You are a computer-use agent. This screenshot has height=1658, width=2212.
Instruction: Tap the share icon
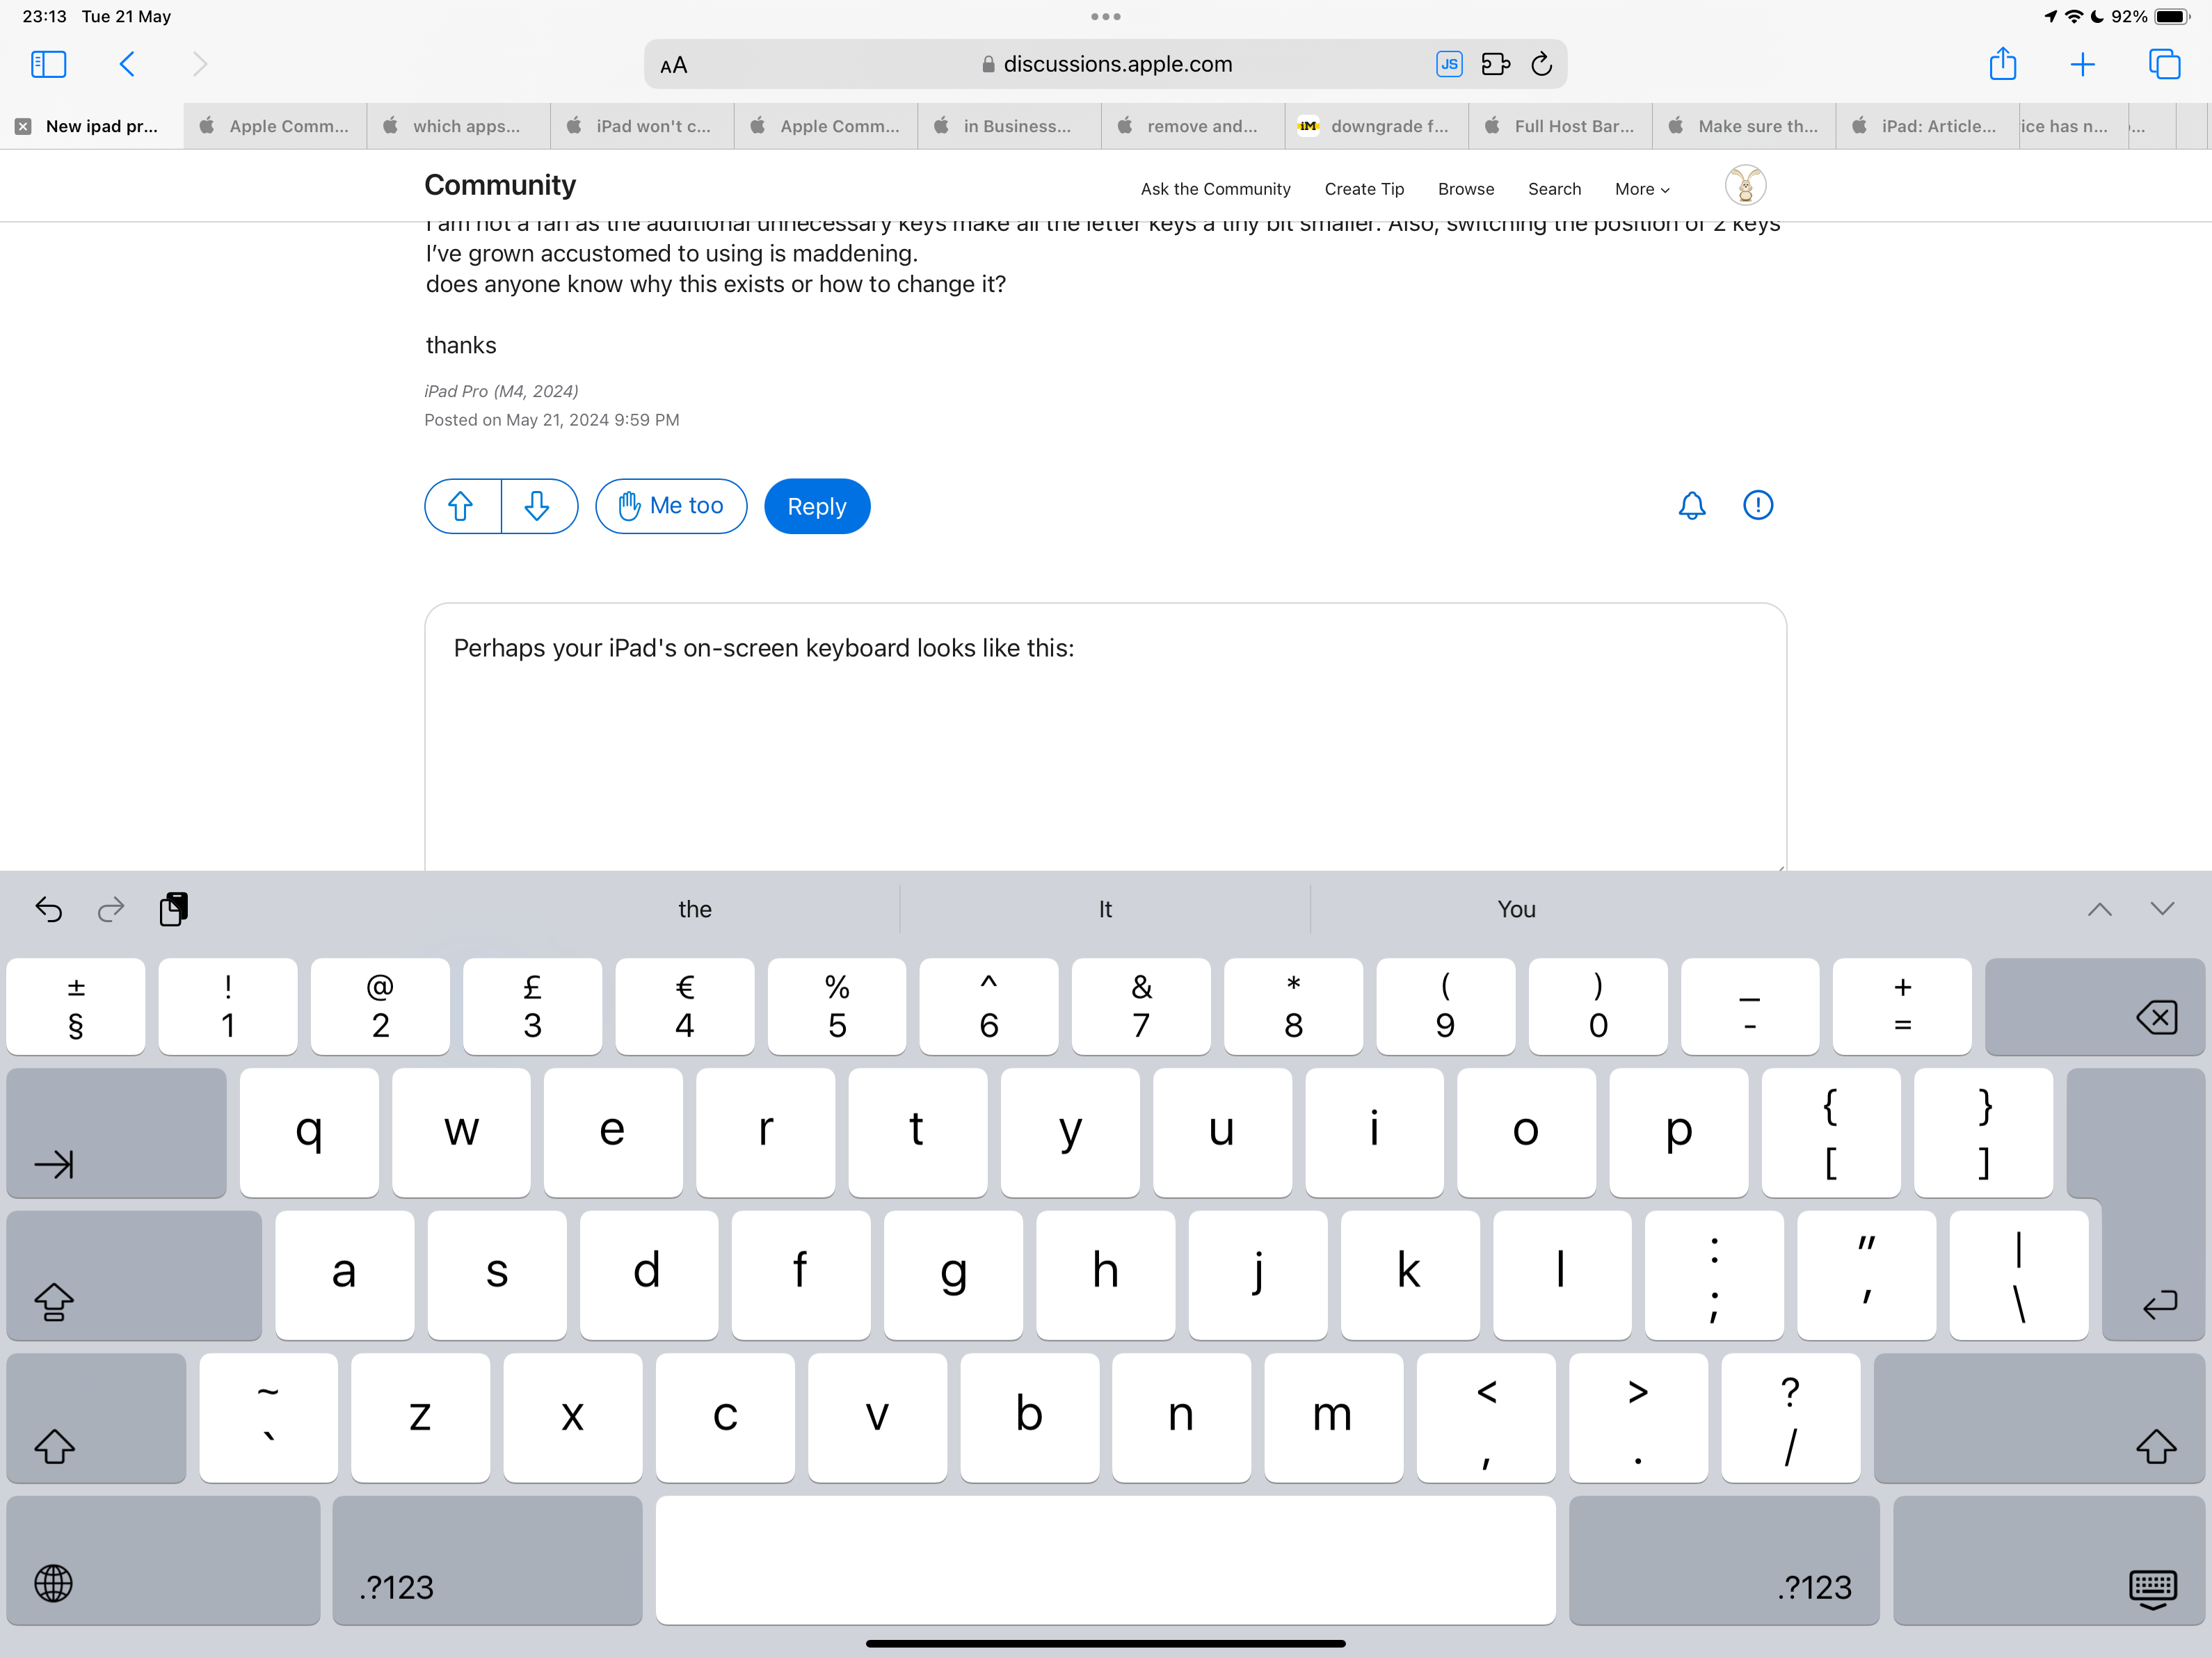click(x=2003, y=63)
